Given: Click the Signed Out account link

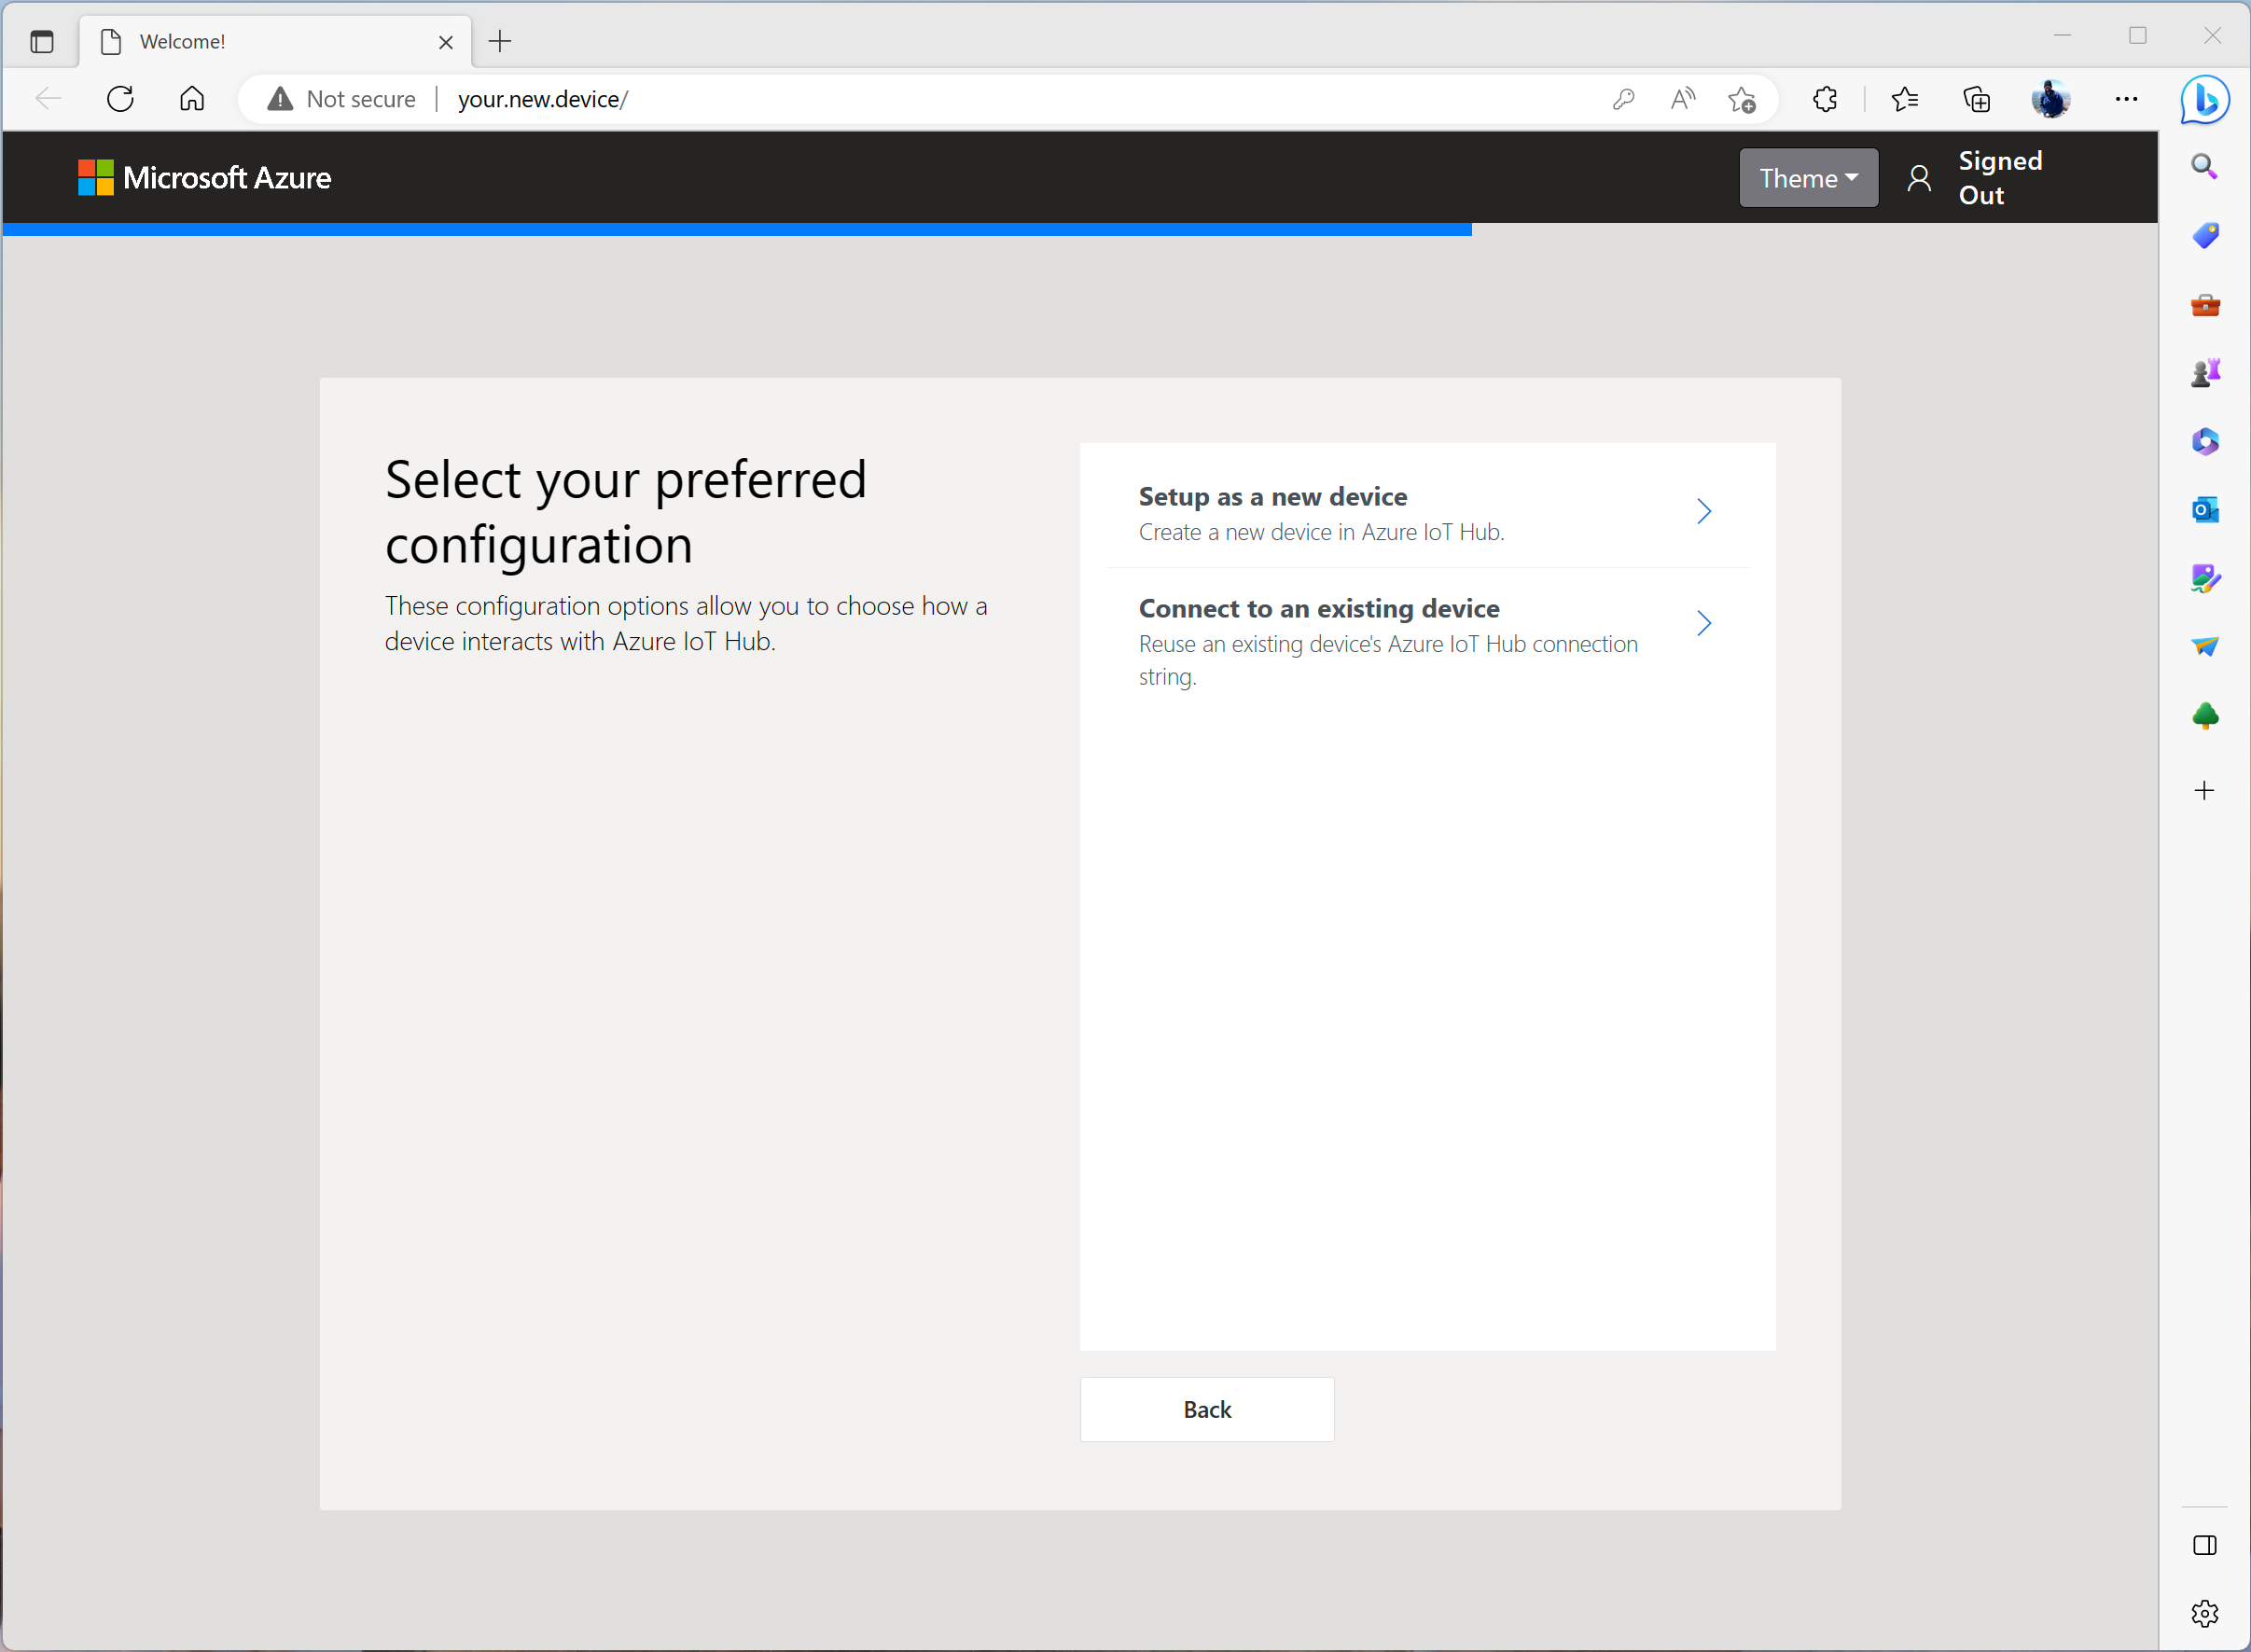Looking at the screenshot, I should point(1998,178).
